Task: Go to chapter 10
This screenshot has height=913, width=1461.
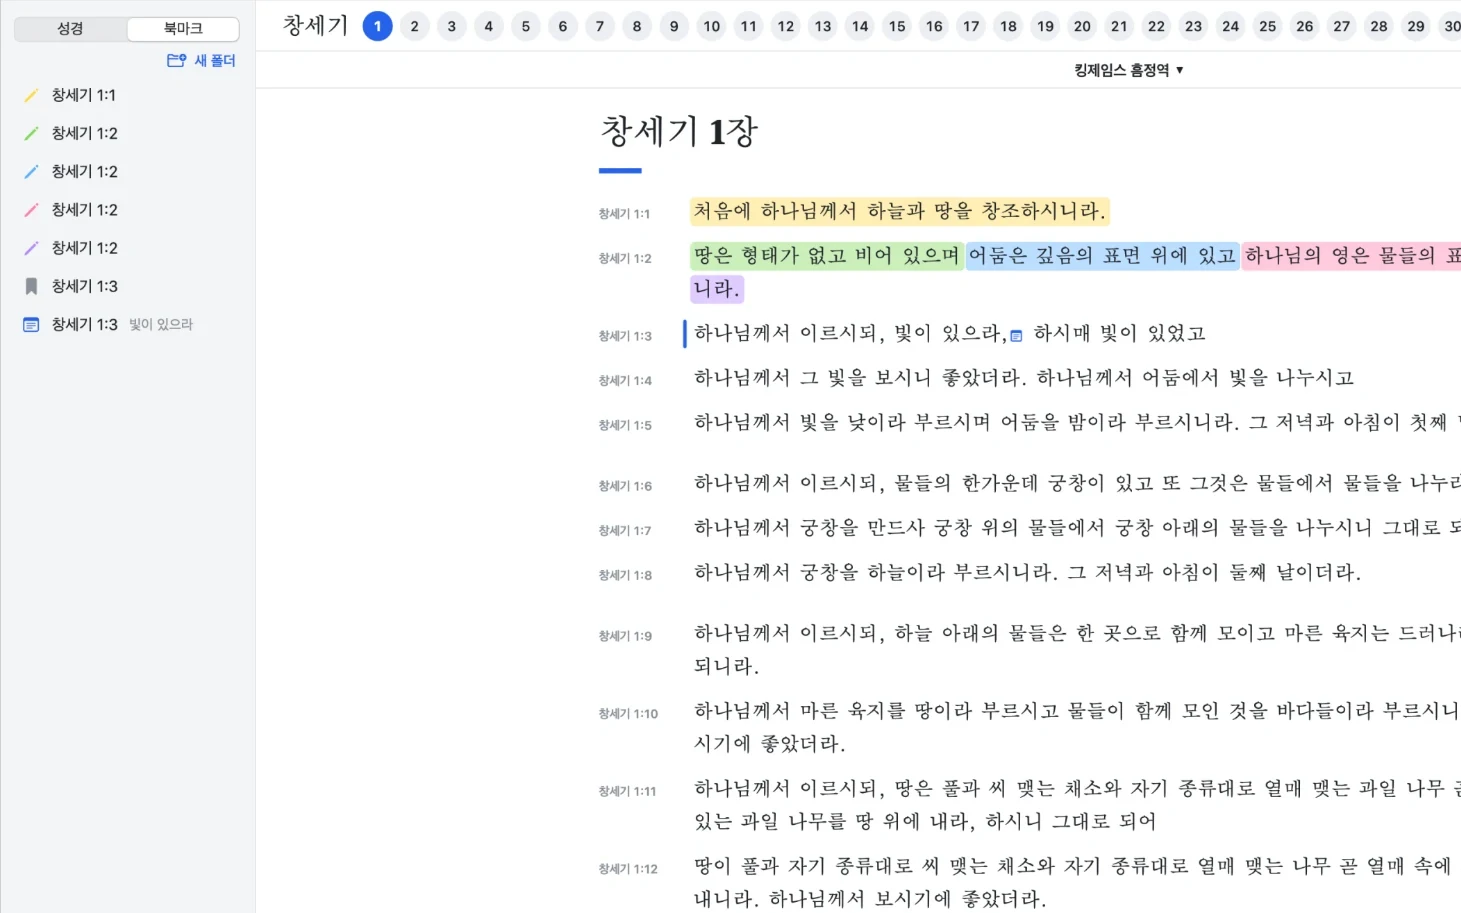Action: coord(711,26)
